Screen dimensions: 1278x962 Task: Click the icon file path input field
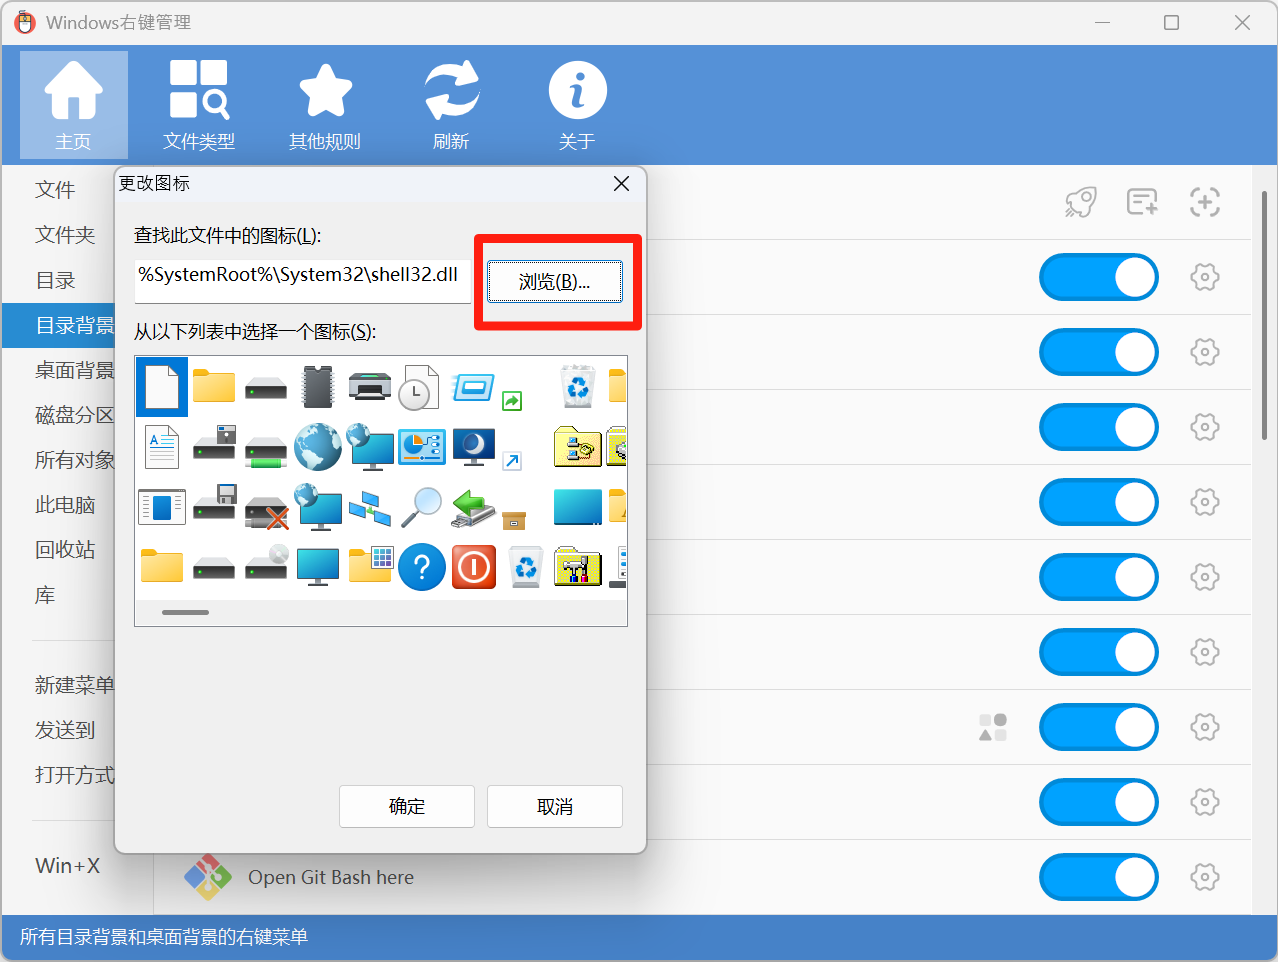(302, 280)
